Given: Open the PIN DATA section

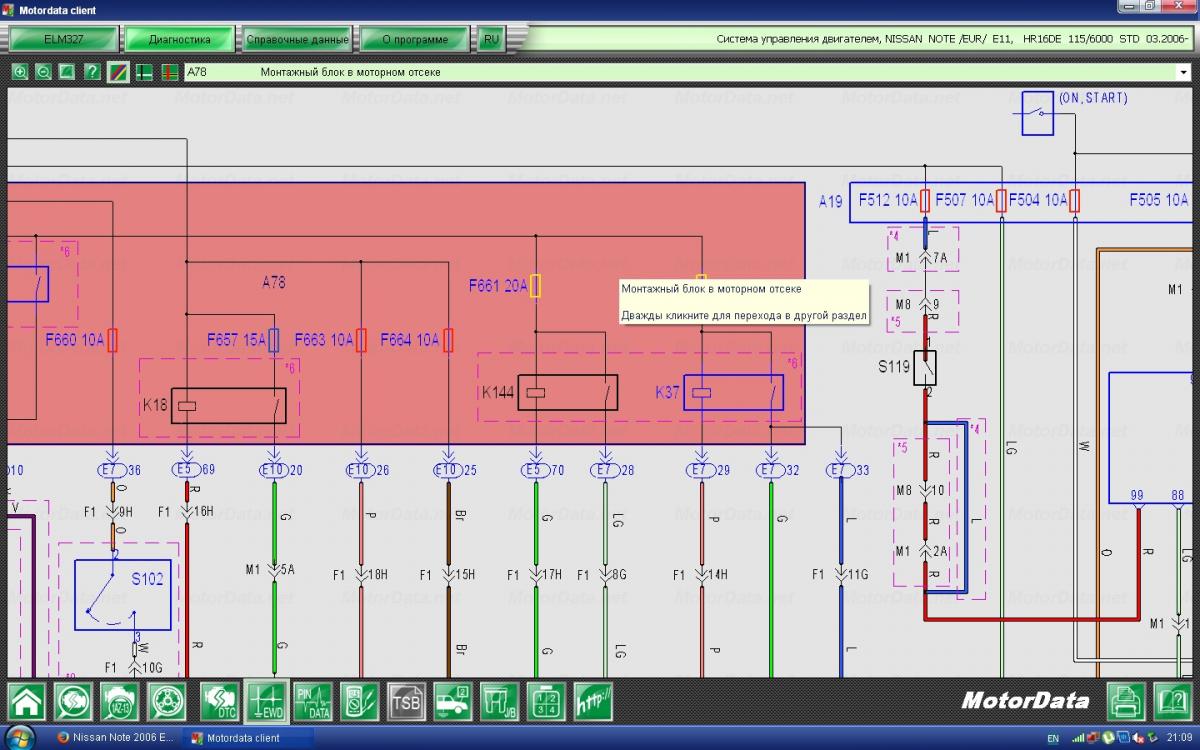Looking at the screenshot, I should point(313,701).
